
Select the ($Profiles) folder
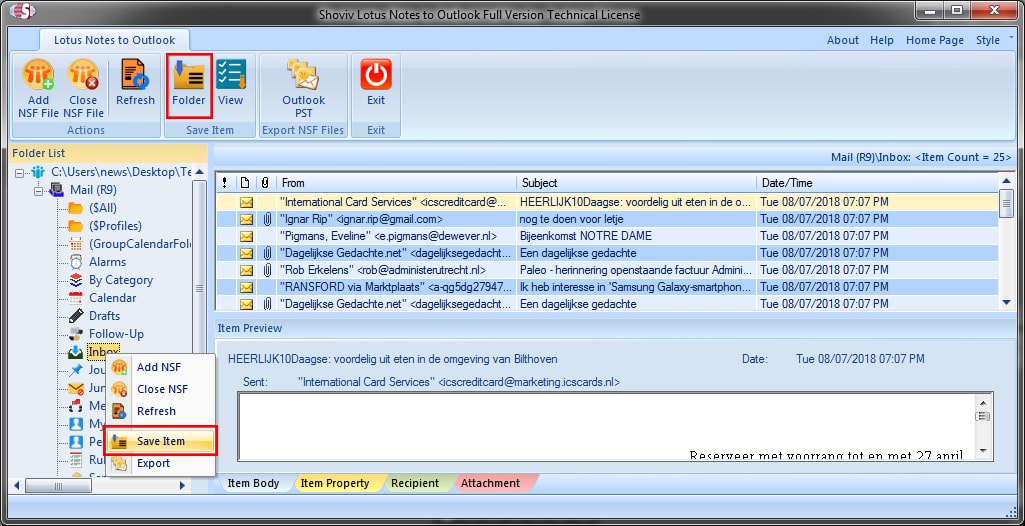tap(115, 226)
